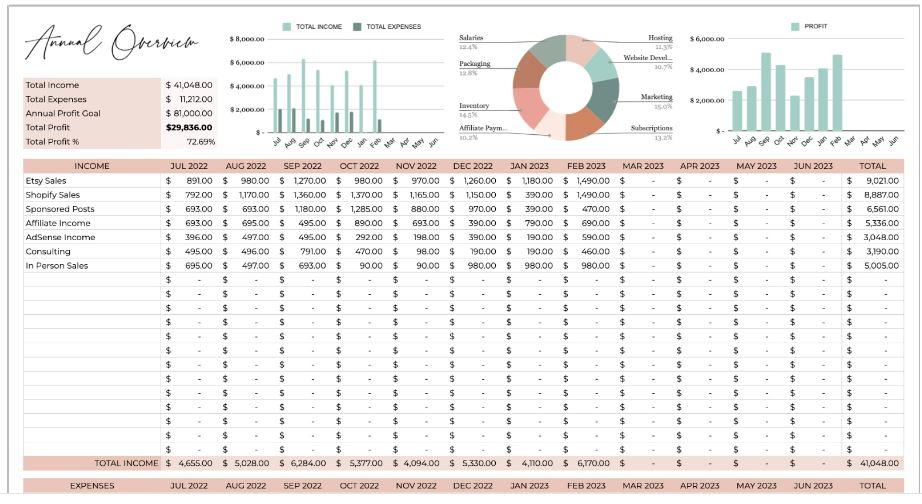This screenshot has width=922, height=504.
Task: Select the SEP 2022 income column header
Action: [302, 166]
